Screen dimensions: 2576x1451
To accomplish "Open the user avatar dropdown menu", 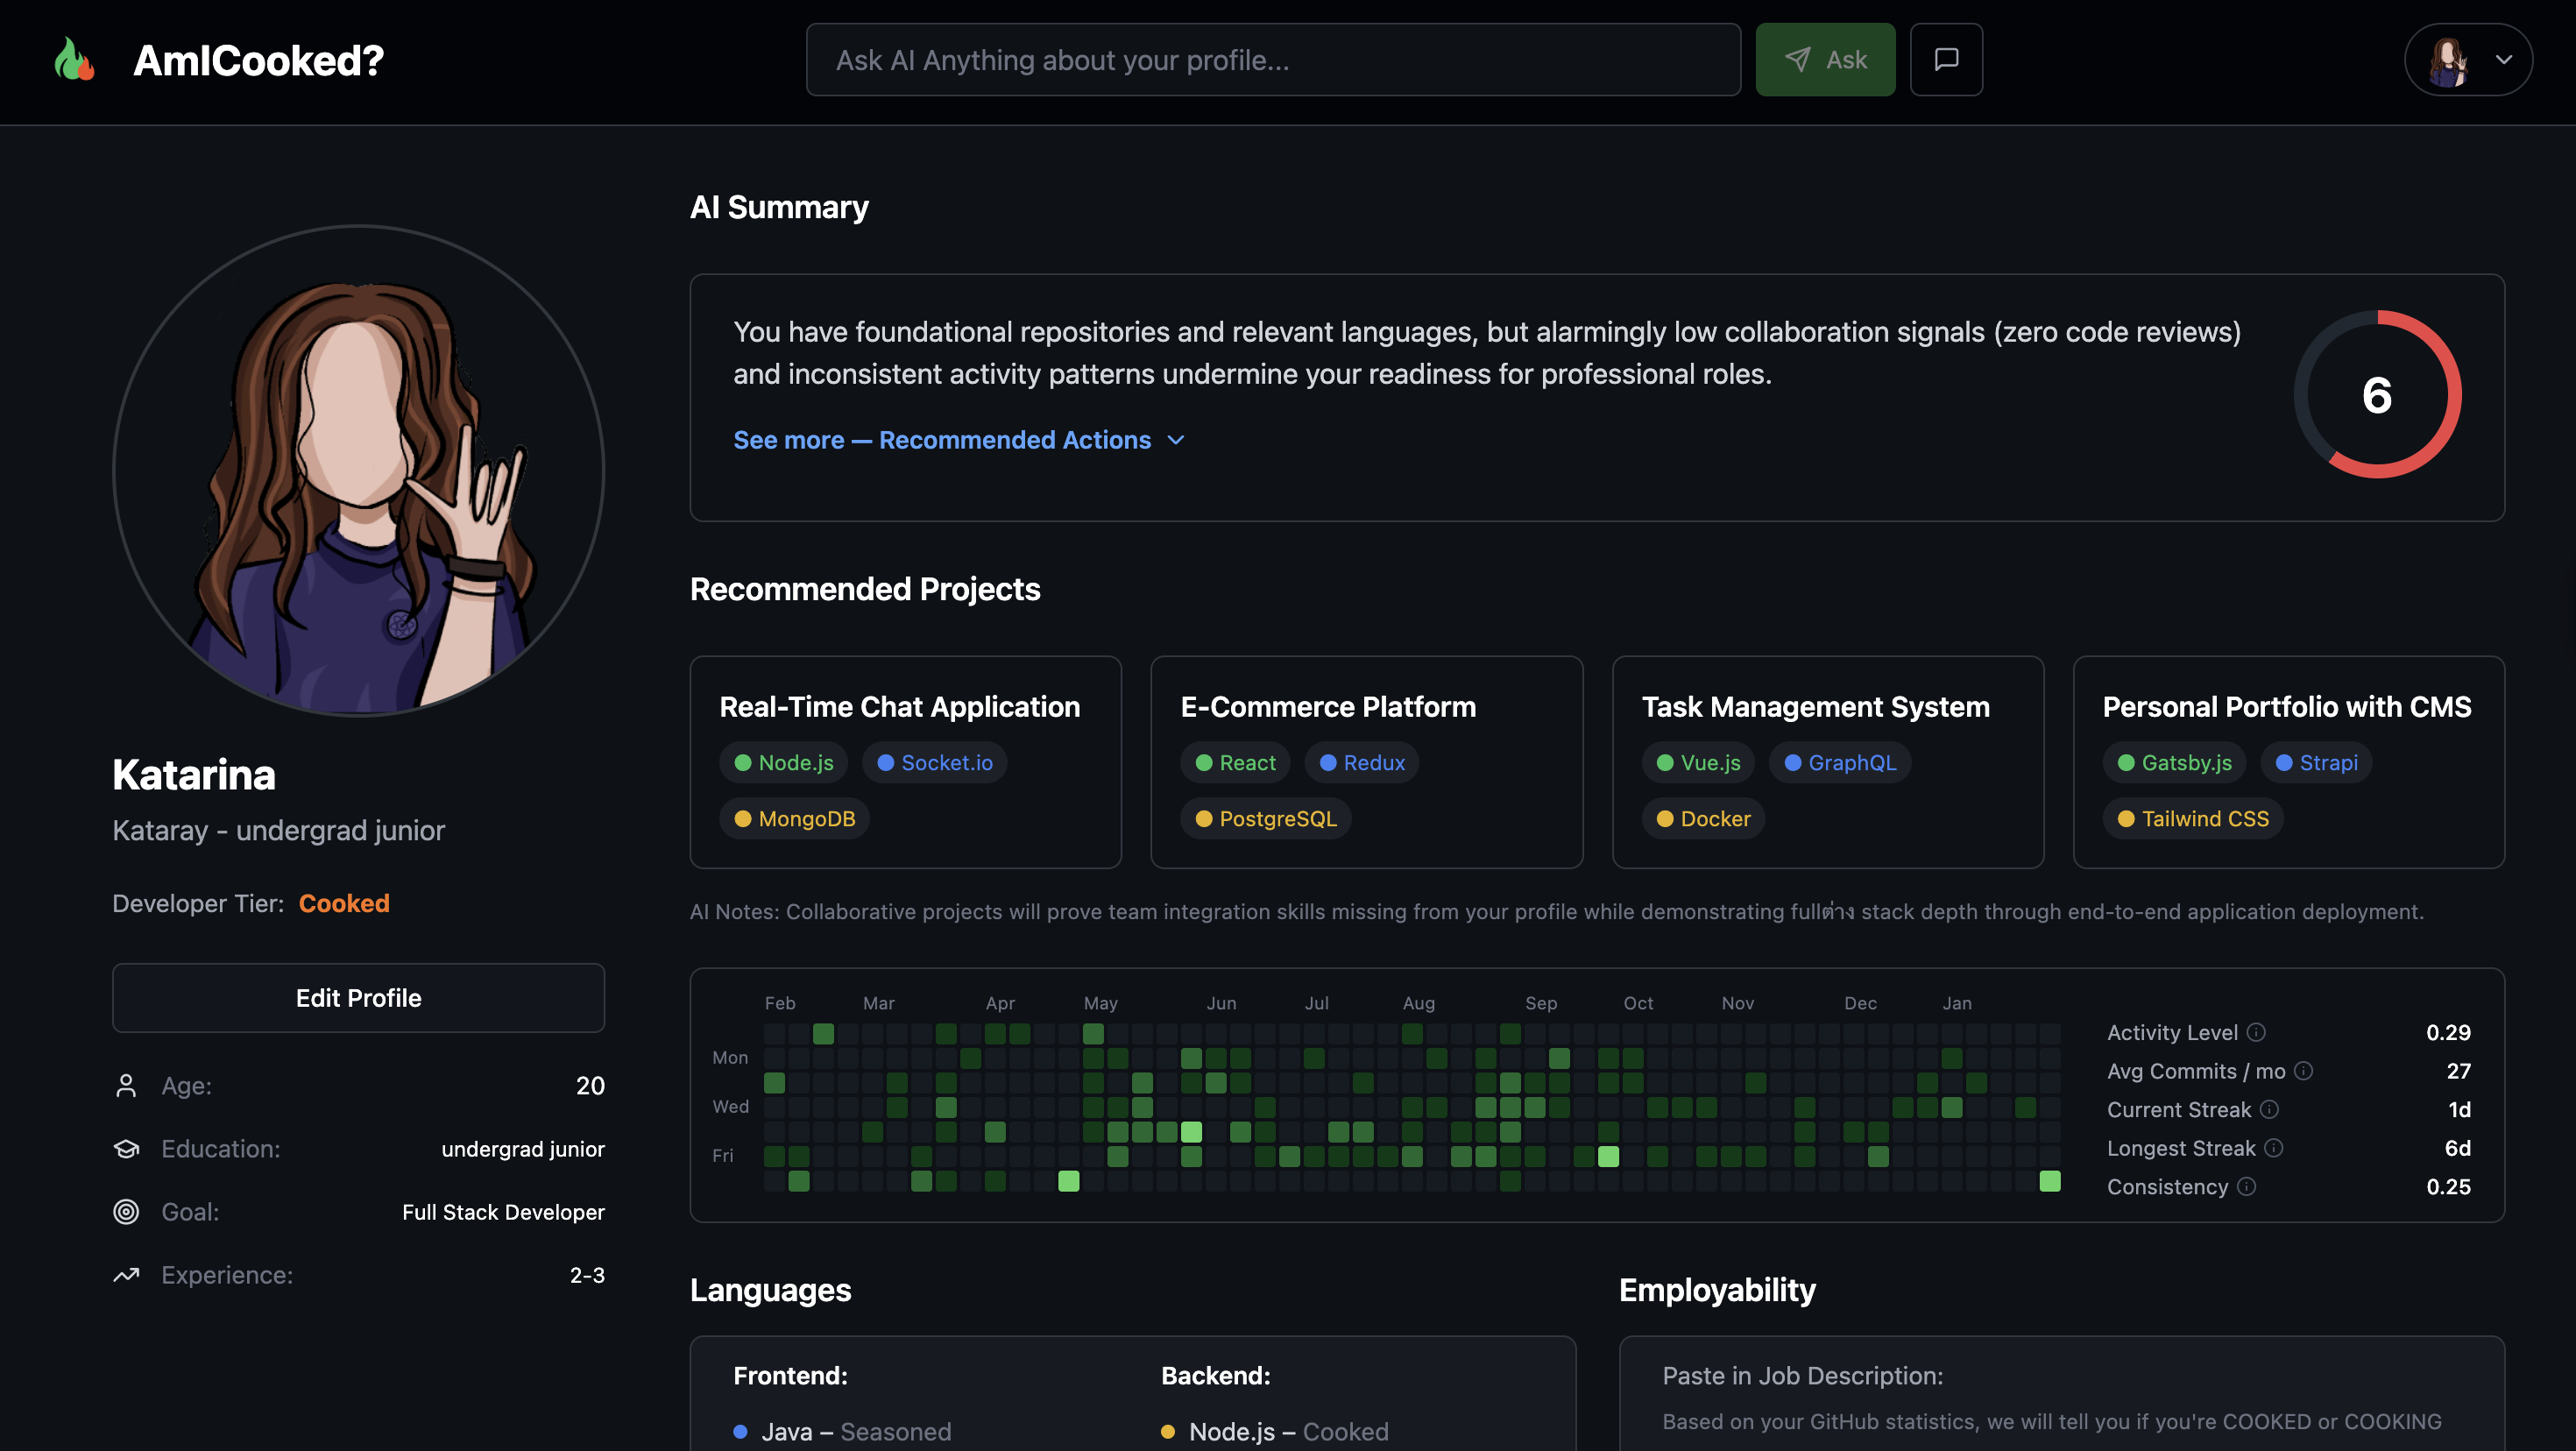I will click(2467, 60).
